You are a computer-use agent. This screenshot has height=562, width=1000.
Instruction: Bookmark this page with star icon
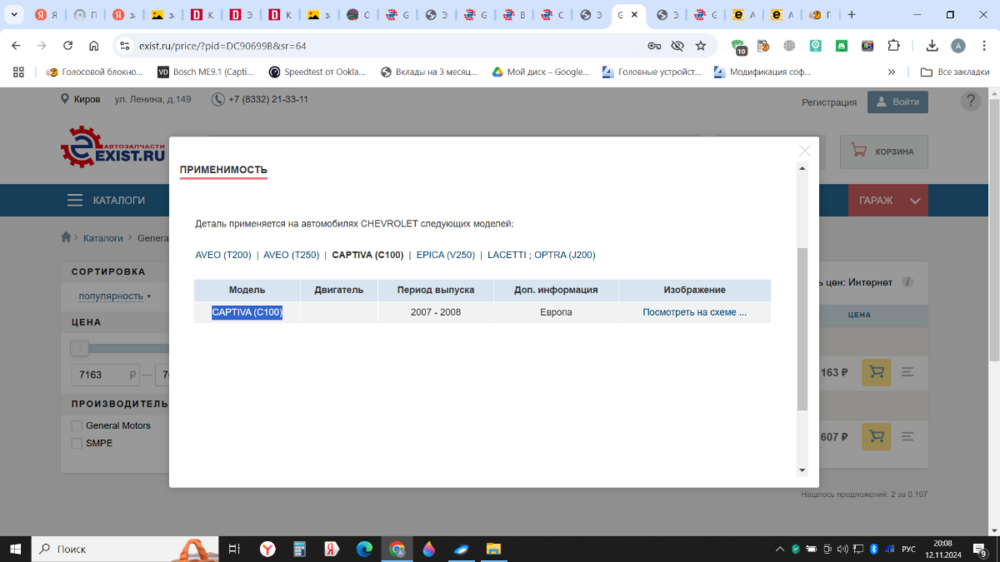tap(700, 45)
